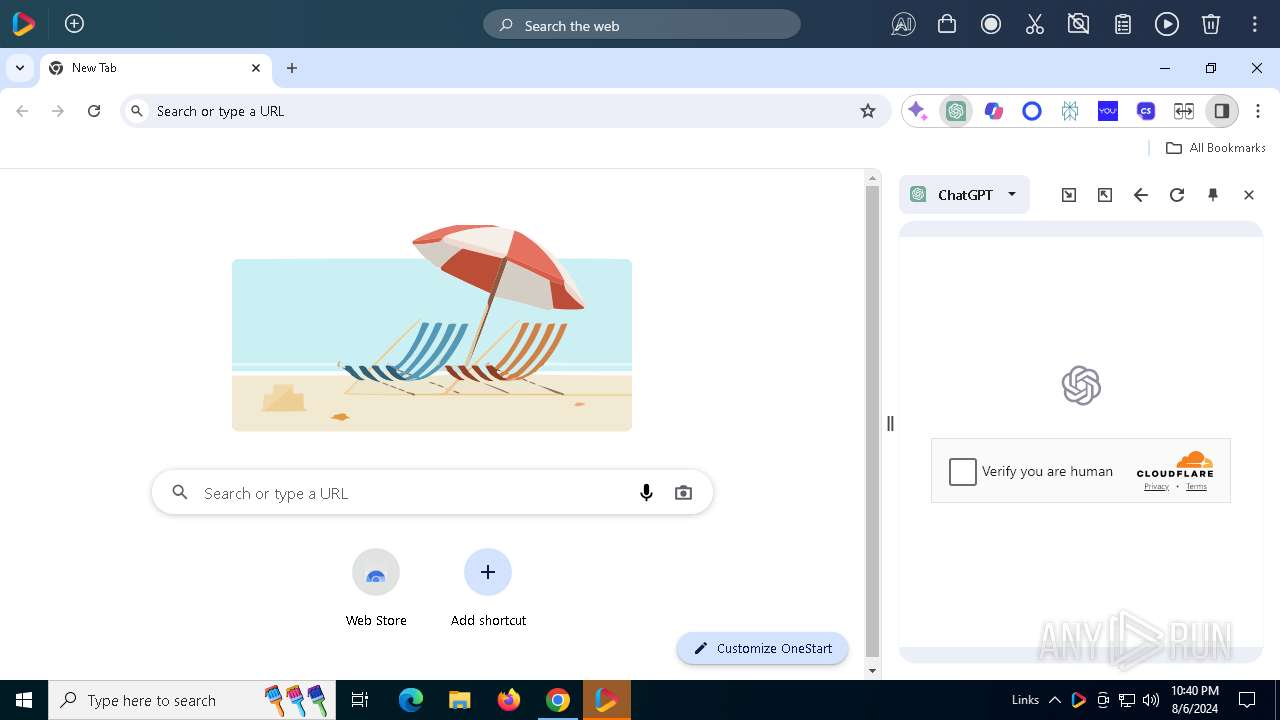Open the tab search dropdown chevron
This screenshot has width=1280, height=720.
[20, 68]
